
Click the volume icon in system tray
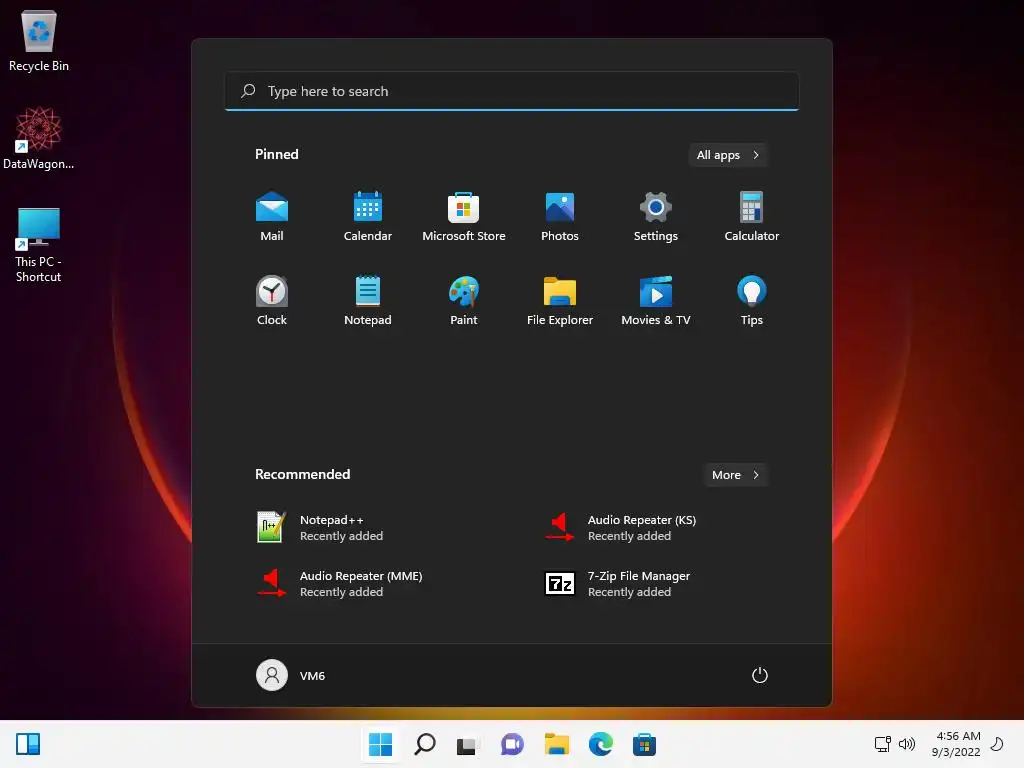coord(906,744)
